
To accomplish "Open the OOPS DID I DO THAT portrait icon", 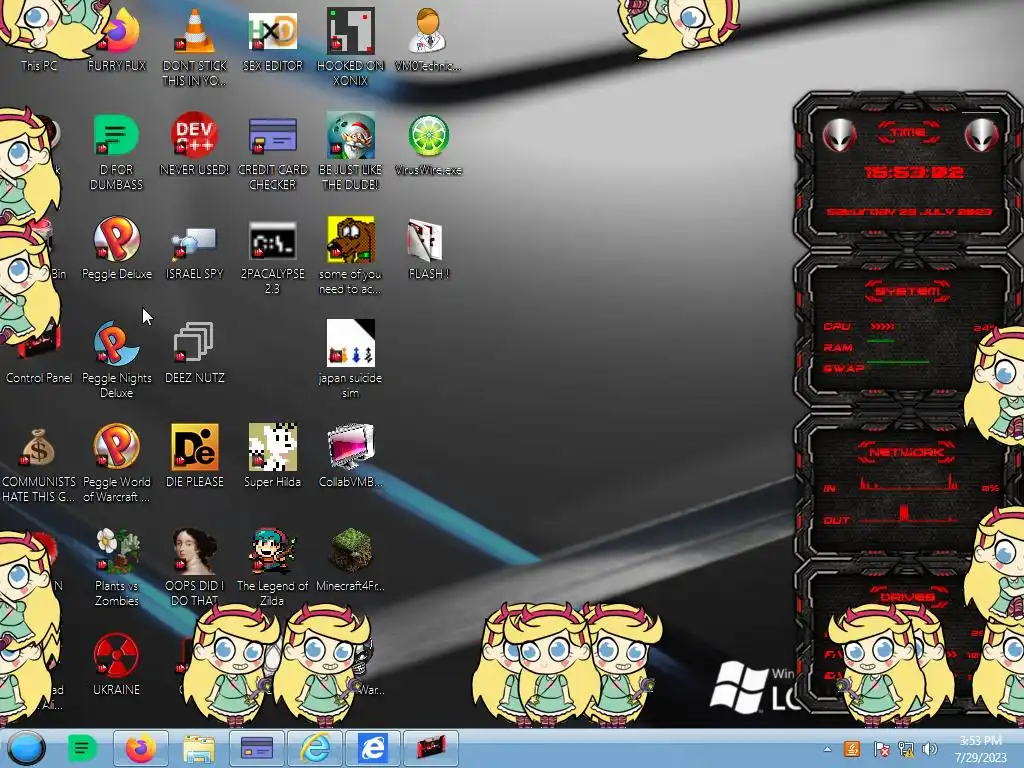I will pos(195,567).
